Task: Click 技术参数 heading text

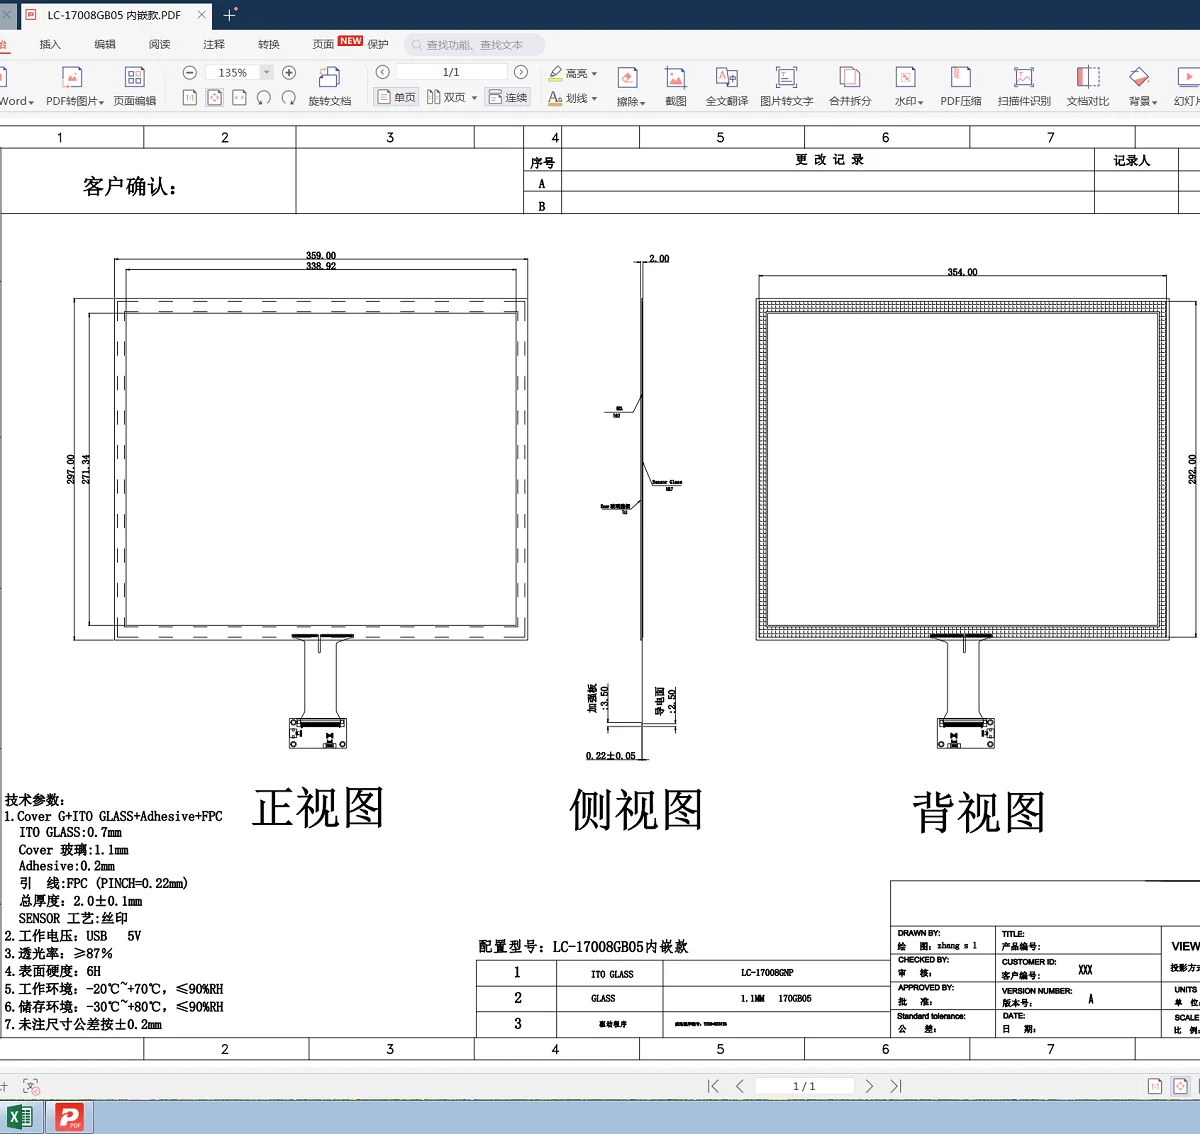Action: coord(35,800)
